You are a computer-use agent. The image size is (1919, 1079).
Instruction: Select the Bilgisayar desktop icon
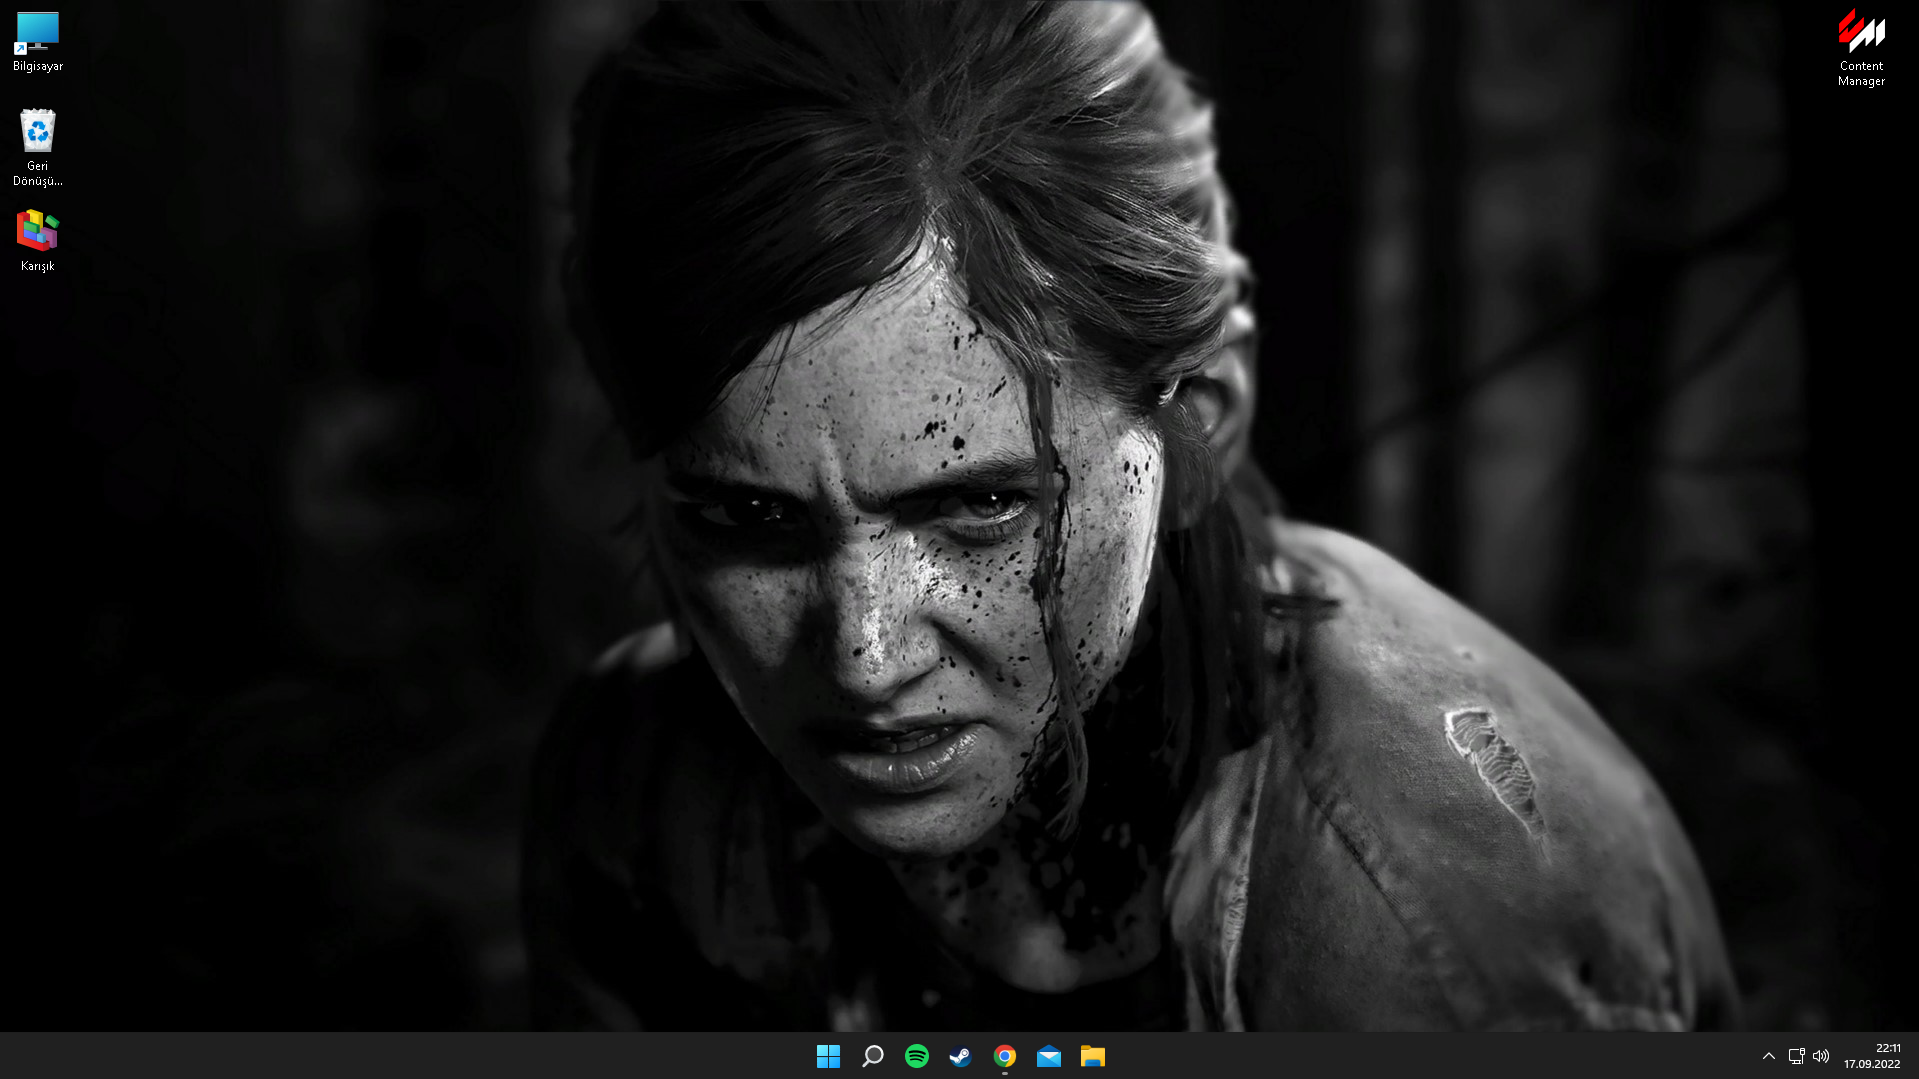tap(38, 42)
